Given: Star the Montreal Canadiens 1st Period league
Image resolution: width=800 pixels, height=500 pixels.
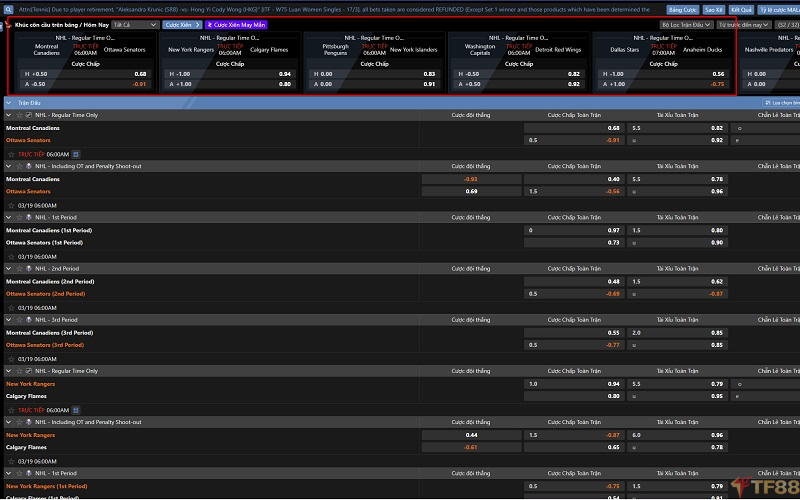Looking at the screenshot, I should [19, 217].
